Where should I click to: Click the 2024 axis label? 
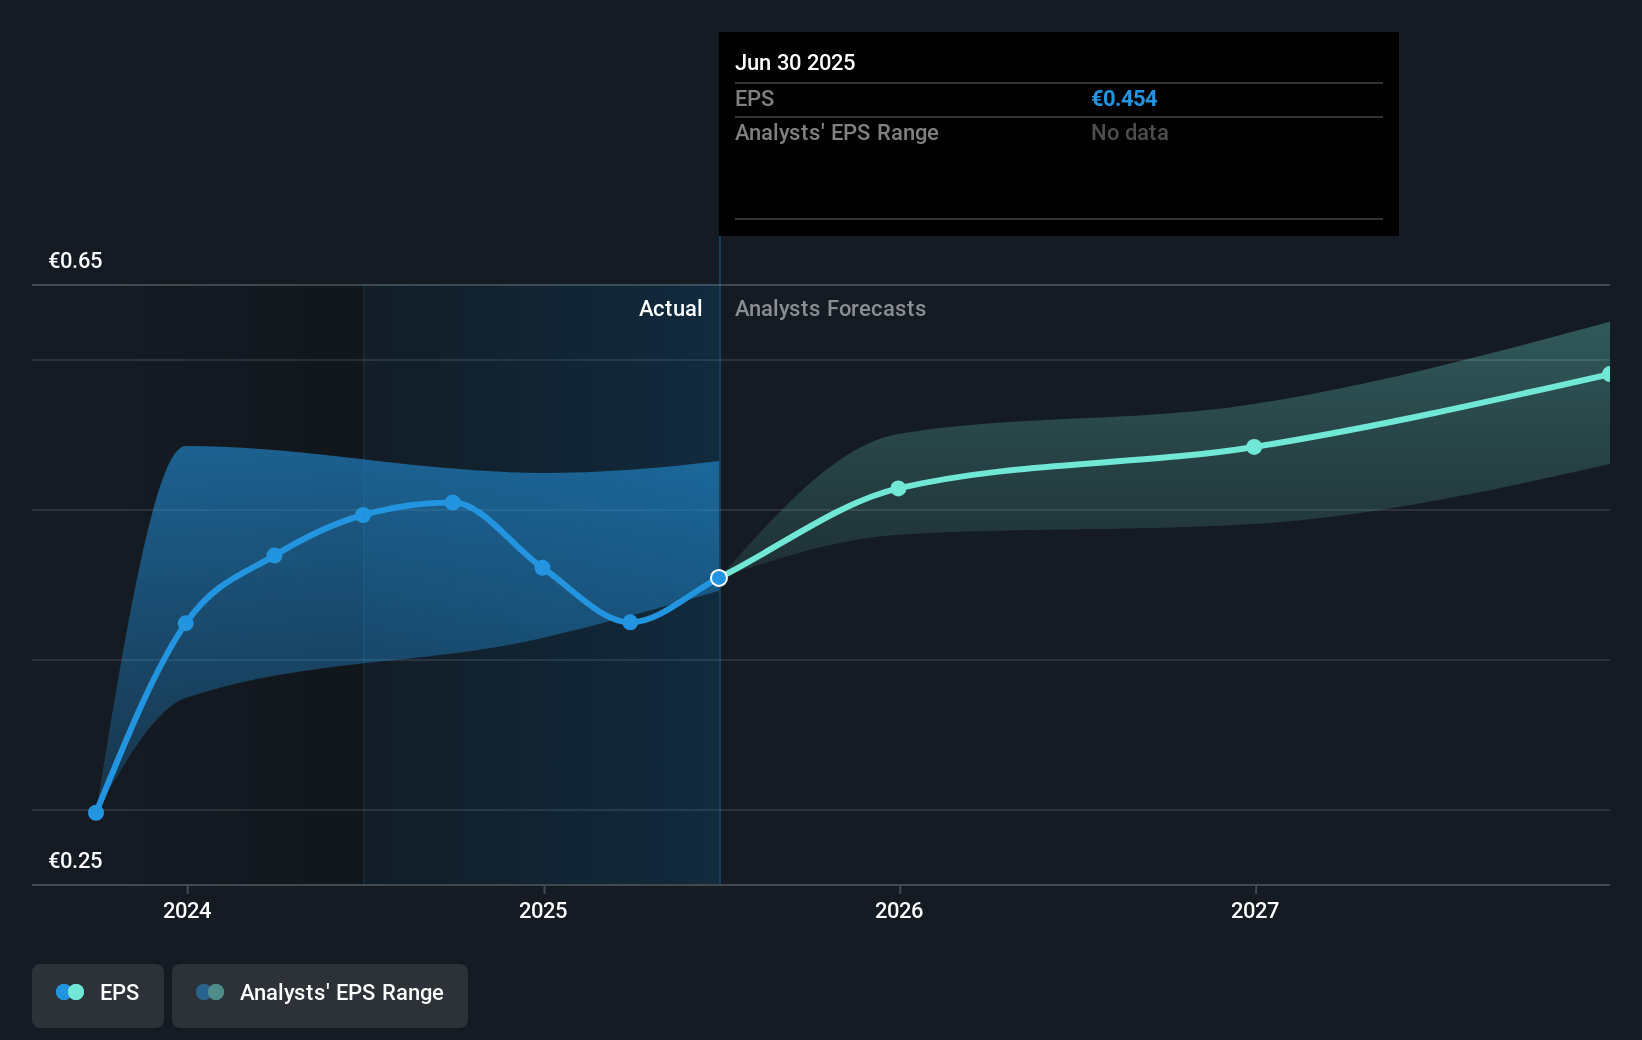(x=187, y=911)
